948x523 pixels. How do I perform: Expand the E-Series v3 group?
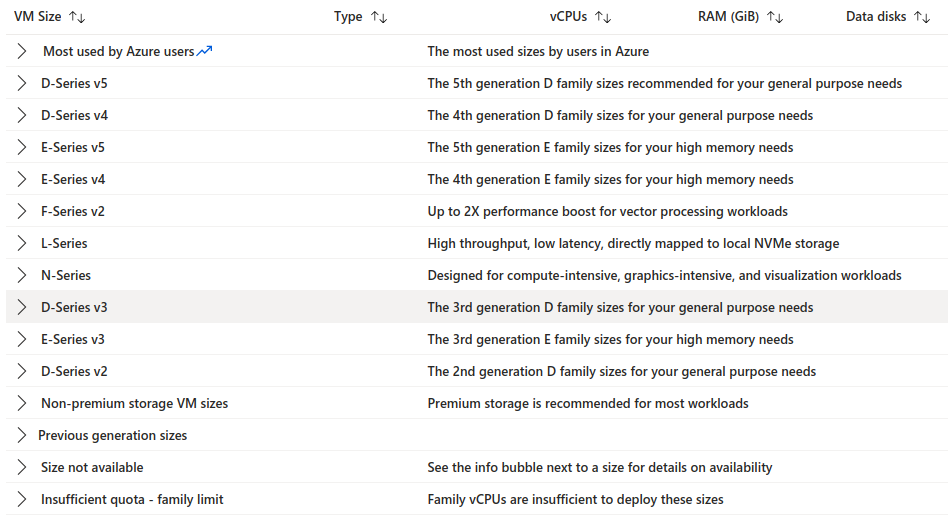coord(22,339)
